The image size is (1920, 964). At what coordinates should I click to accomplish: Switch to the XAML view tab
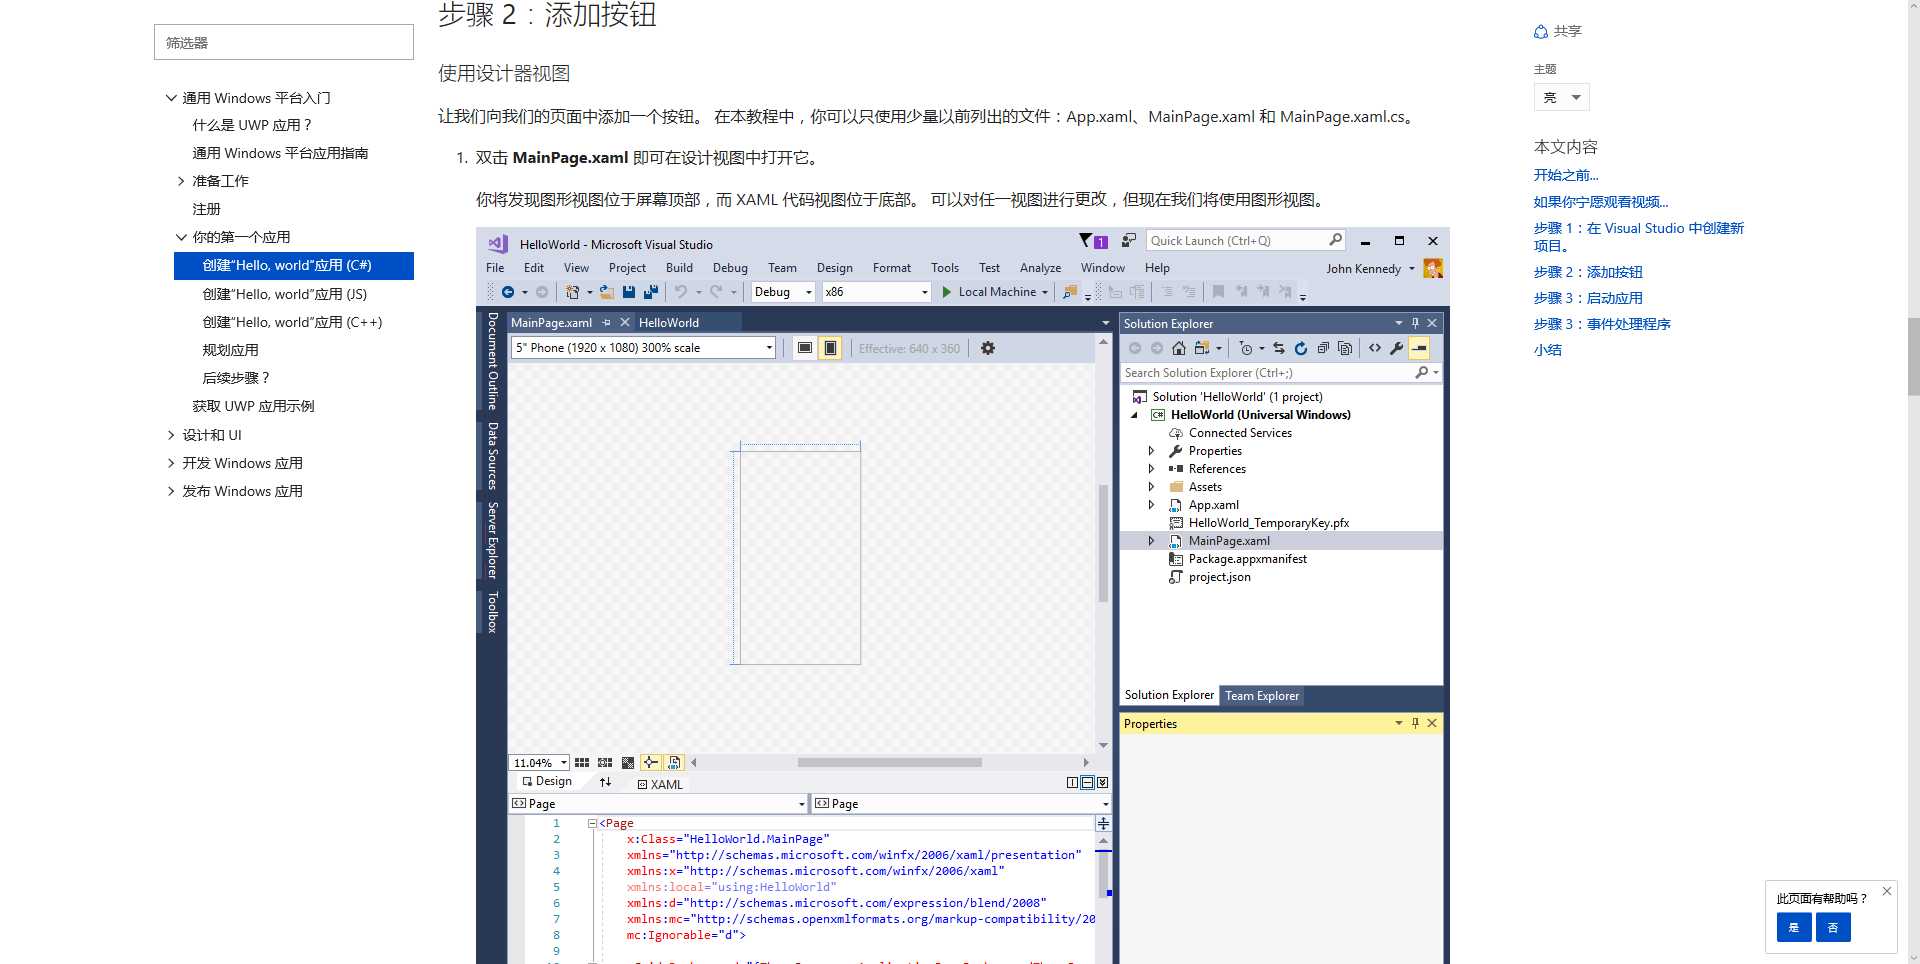tap(660, 784)
